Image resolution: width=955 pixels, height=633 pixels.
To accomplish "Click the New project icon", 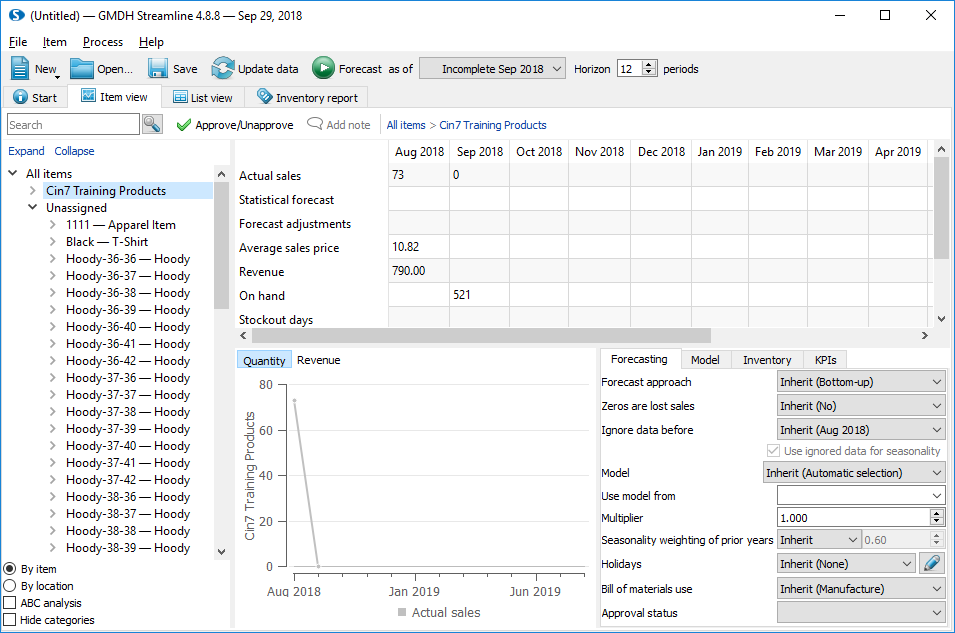I will pos(22,68).
